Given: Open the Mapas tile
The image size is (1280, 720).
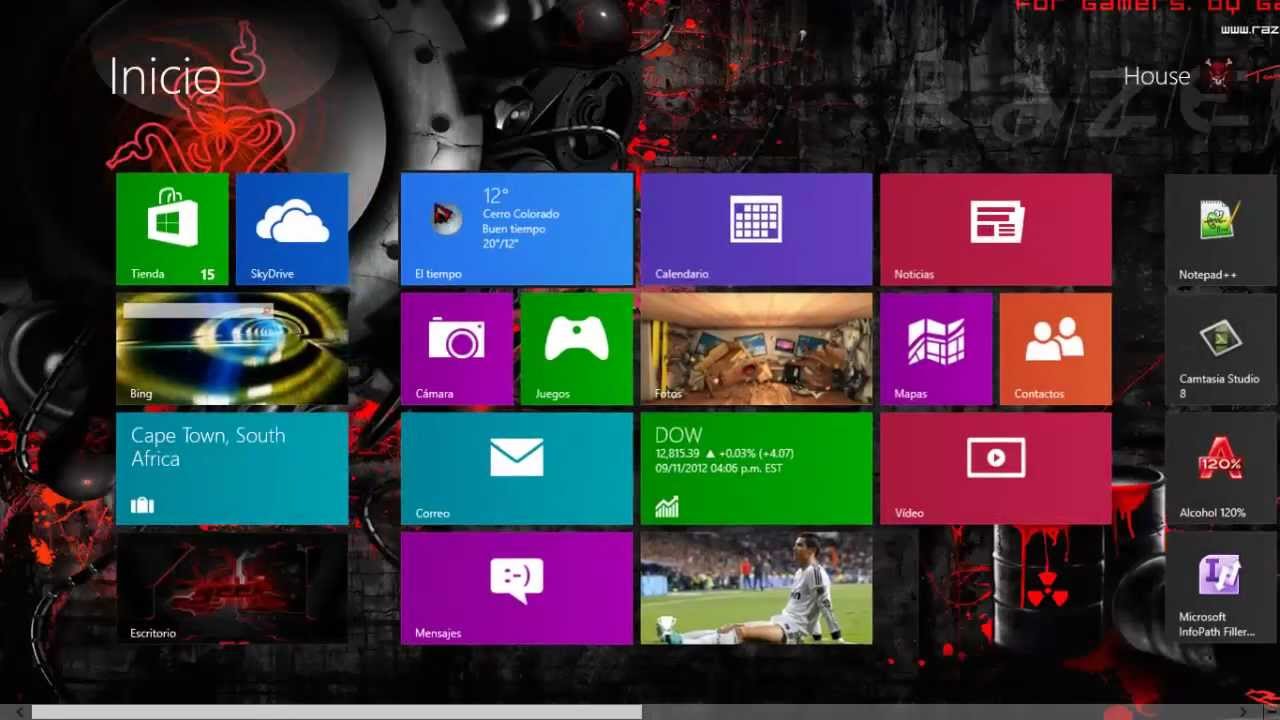Looking at the screenshot, I should click(936, 349).
